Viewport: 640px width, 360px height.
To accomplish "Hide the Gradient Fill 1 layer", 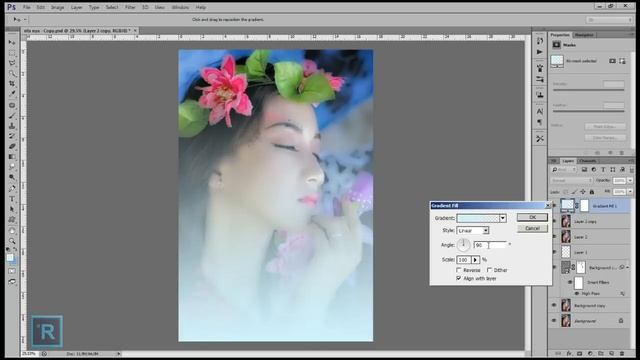I will pyautogui.click(x=554, y=206).
